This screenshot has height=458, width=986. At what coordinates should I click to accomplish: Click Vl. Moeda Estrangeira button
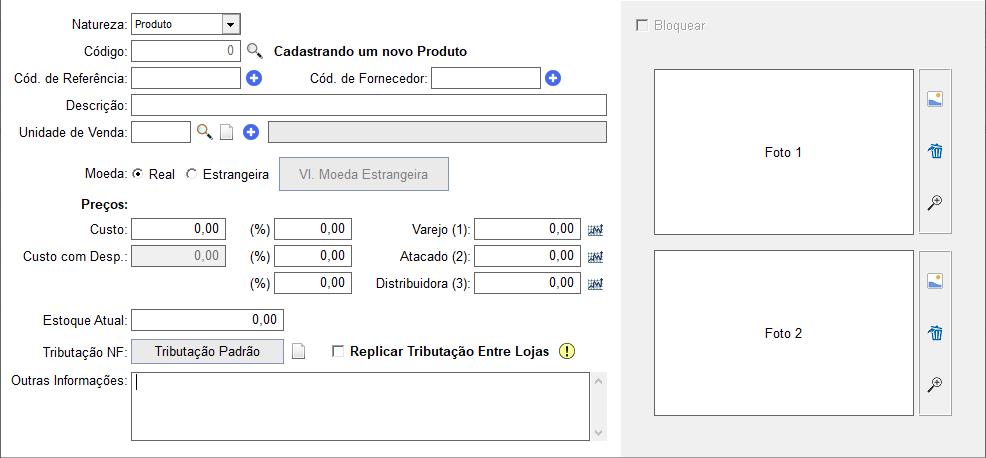pos(364,174)
